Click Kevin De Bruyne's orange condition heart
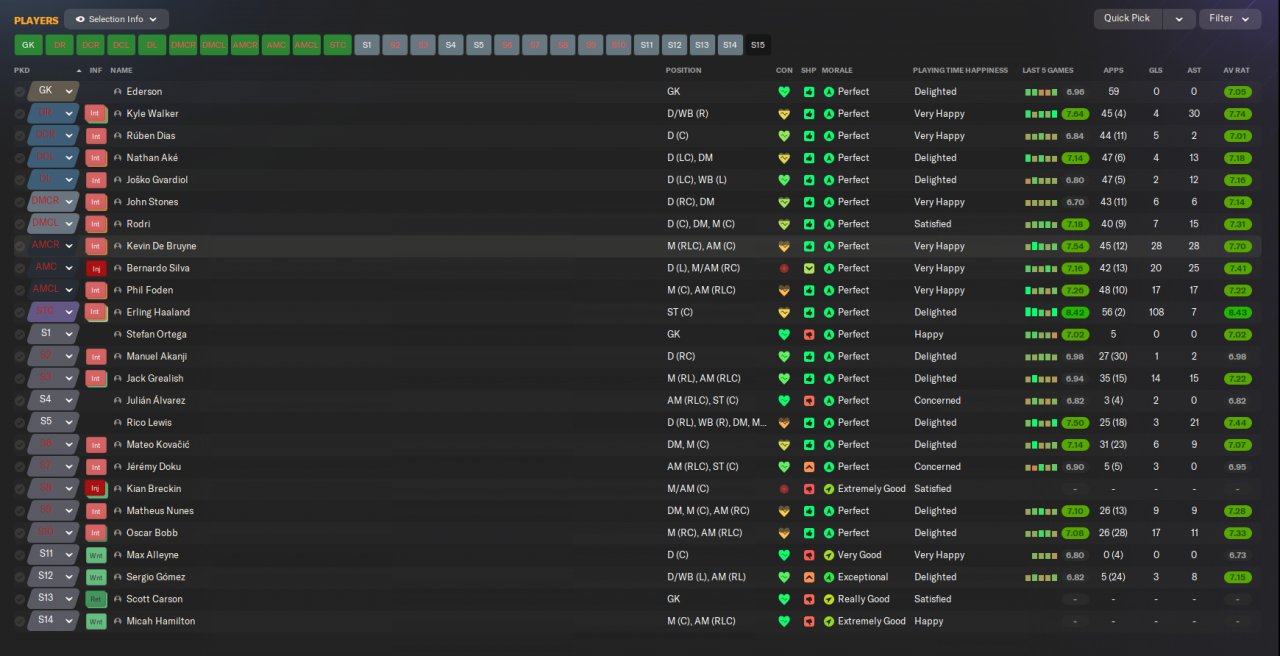1280x656 pixels. 784,246
